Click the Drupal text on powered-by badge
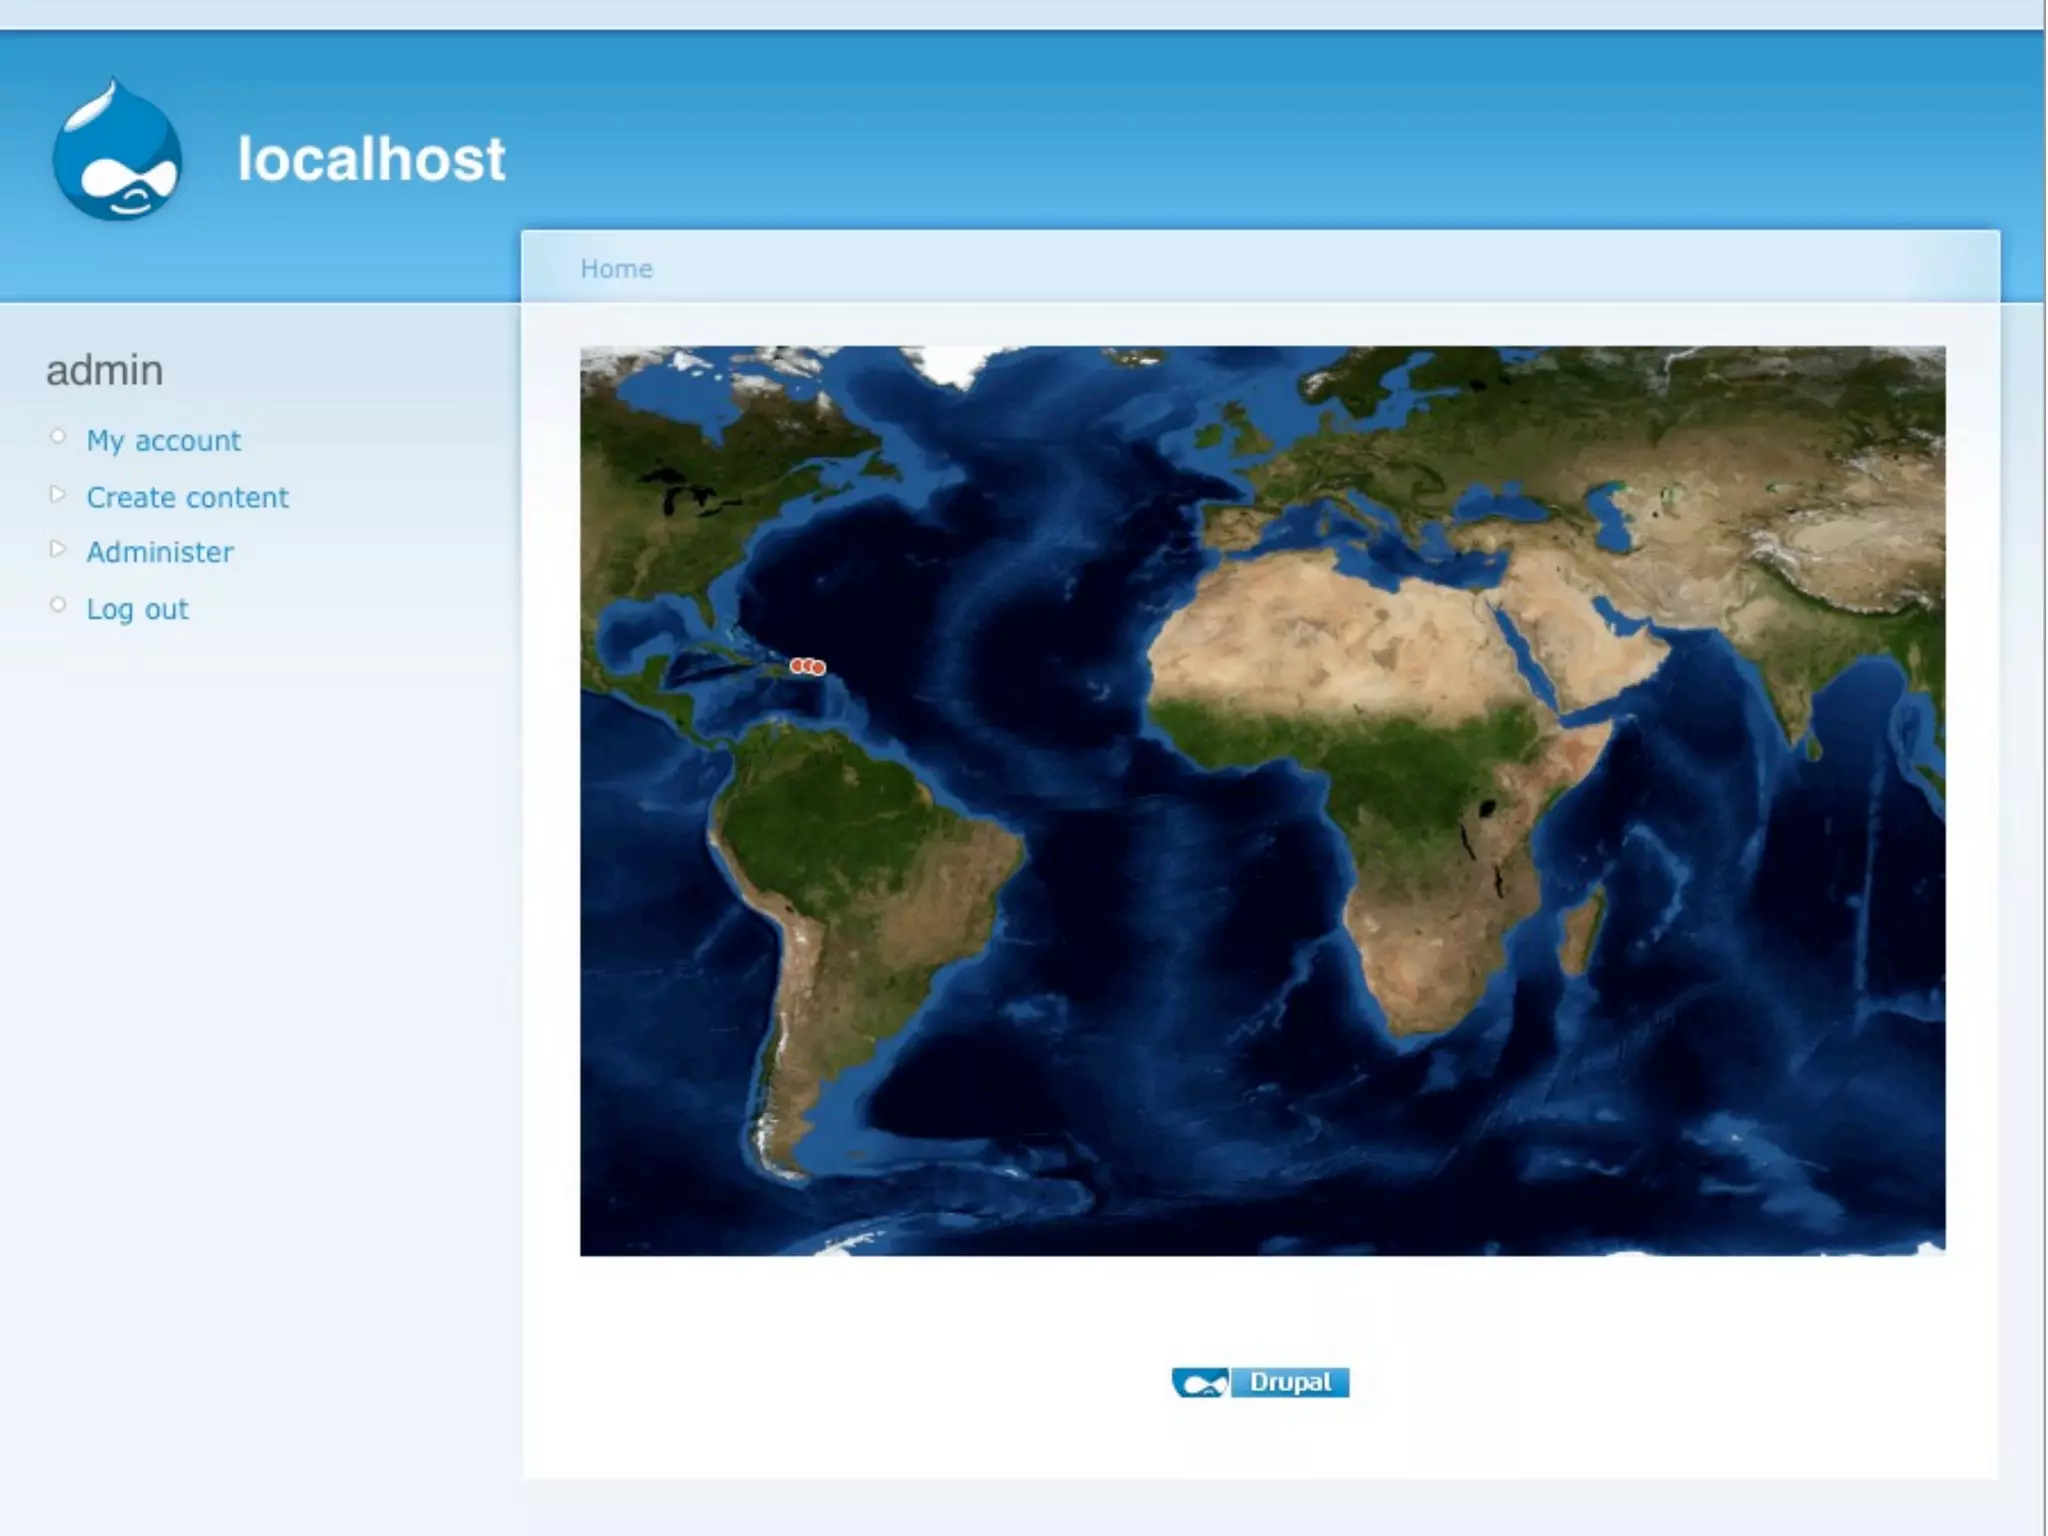The height and width of the screenshot is (1536, 2048). (x=1290, y=1382)
